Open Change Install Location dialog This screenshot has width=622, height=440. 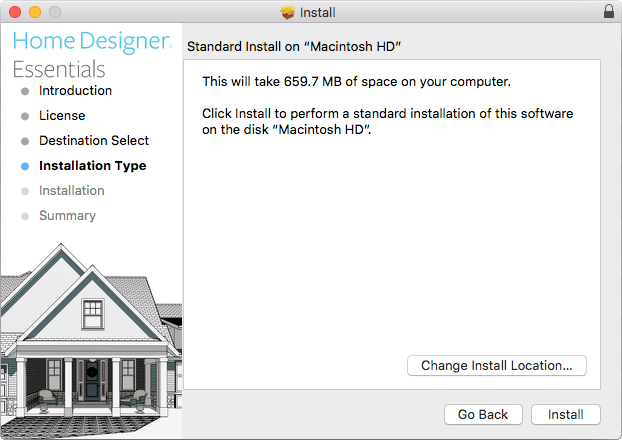pyautogui.click(x=497, y=365)
